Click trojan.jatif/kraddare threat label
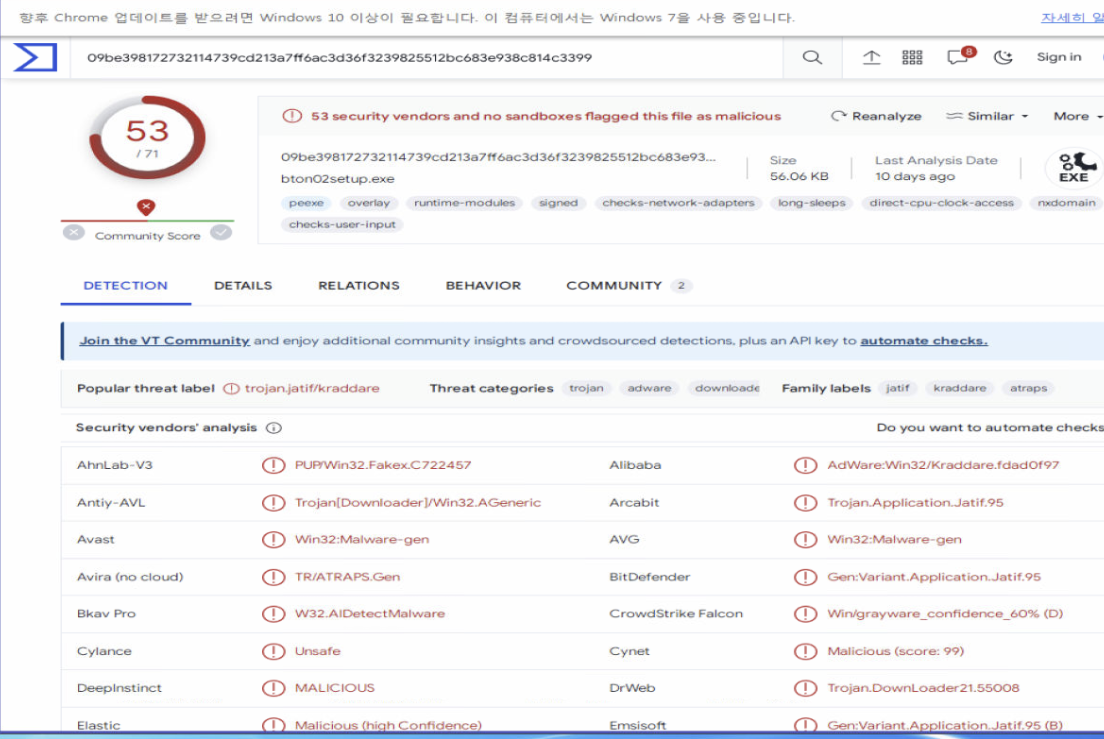 pyautogui.click(x=312, y=389)
